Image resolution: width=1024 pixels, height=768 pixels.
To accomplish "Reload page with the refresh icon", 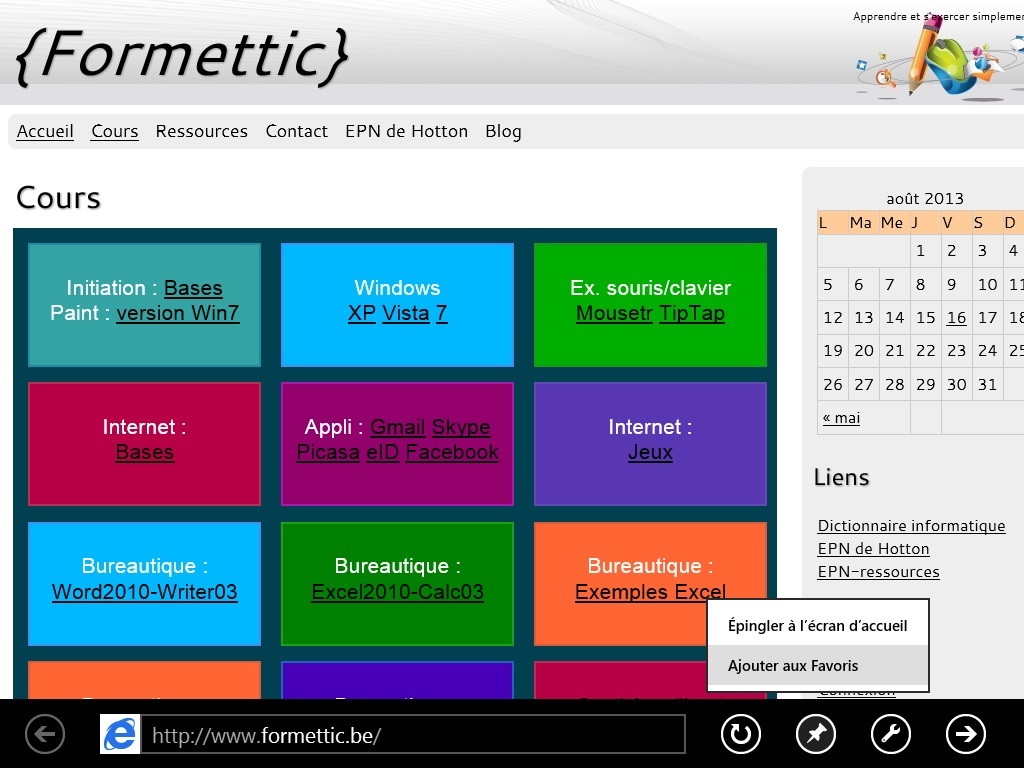I will click(741, 734).
